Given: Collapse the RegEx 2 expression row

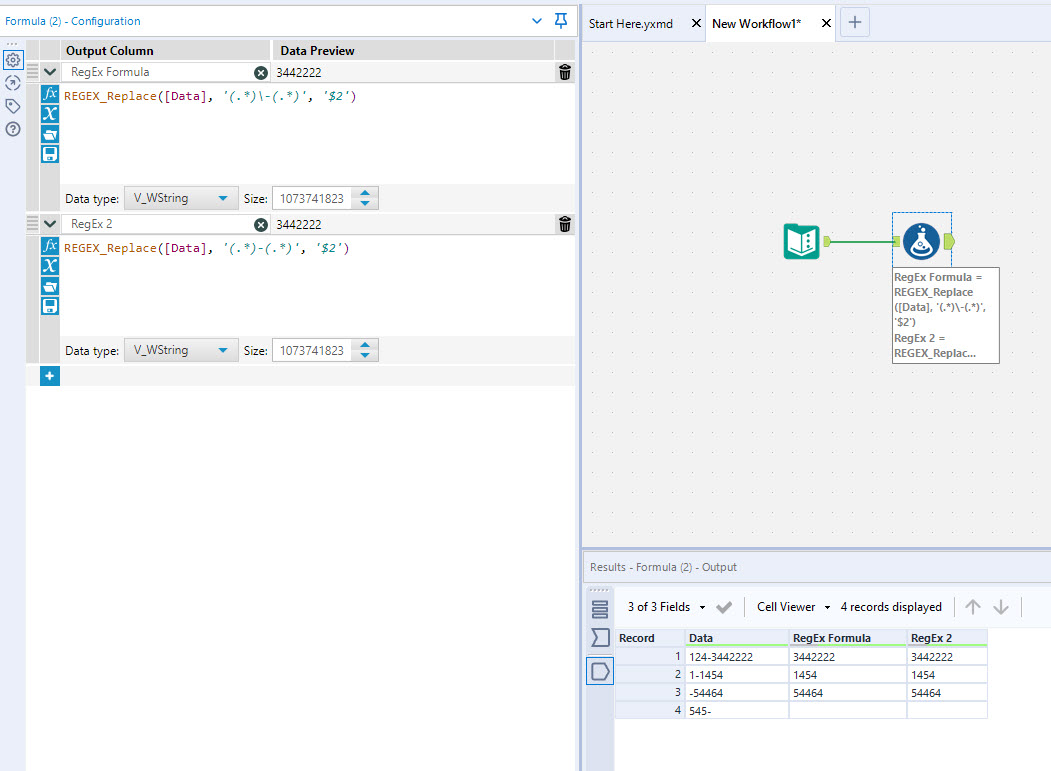Looking at the screenshot, I should [50, 224].
